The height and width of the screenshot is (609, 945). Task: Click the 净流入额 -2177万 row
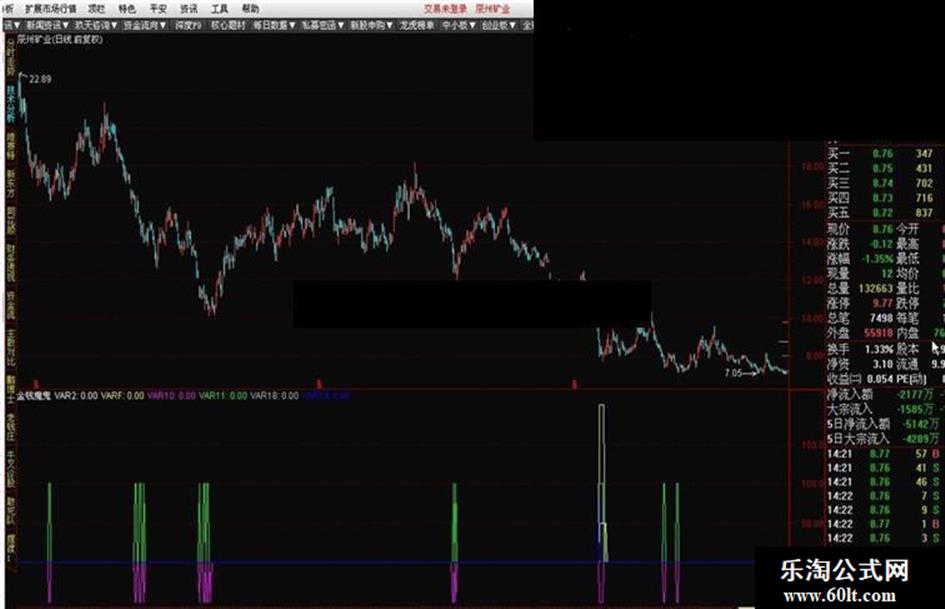(883, 394)
